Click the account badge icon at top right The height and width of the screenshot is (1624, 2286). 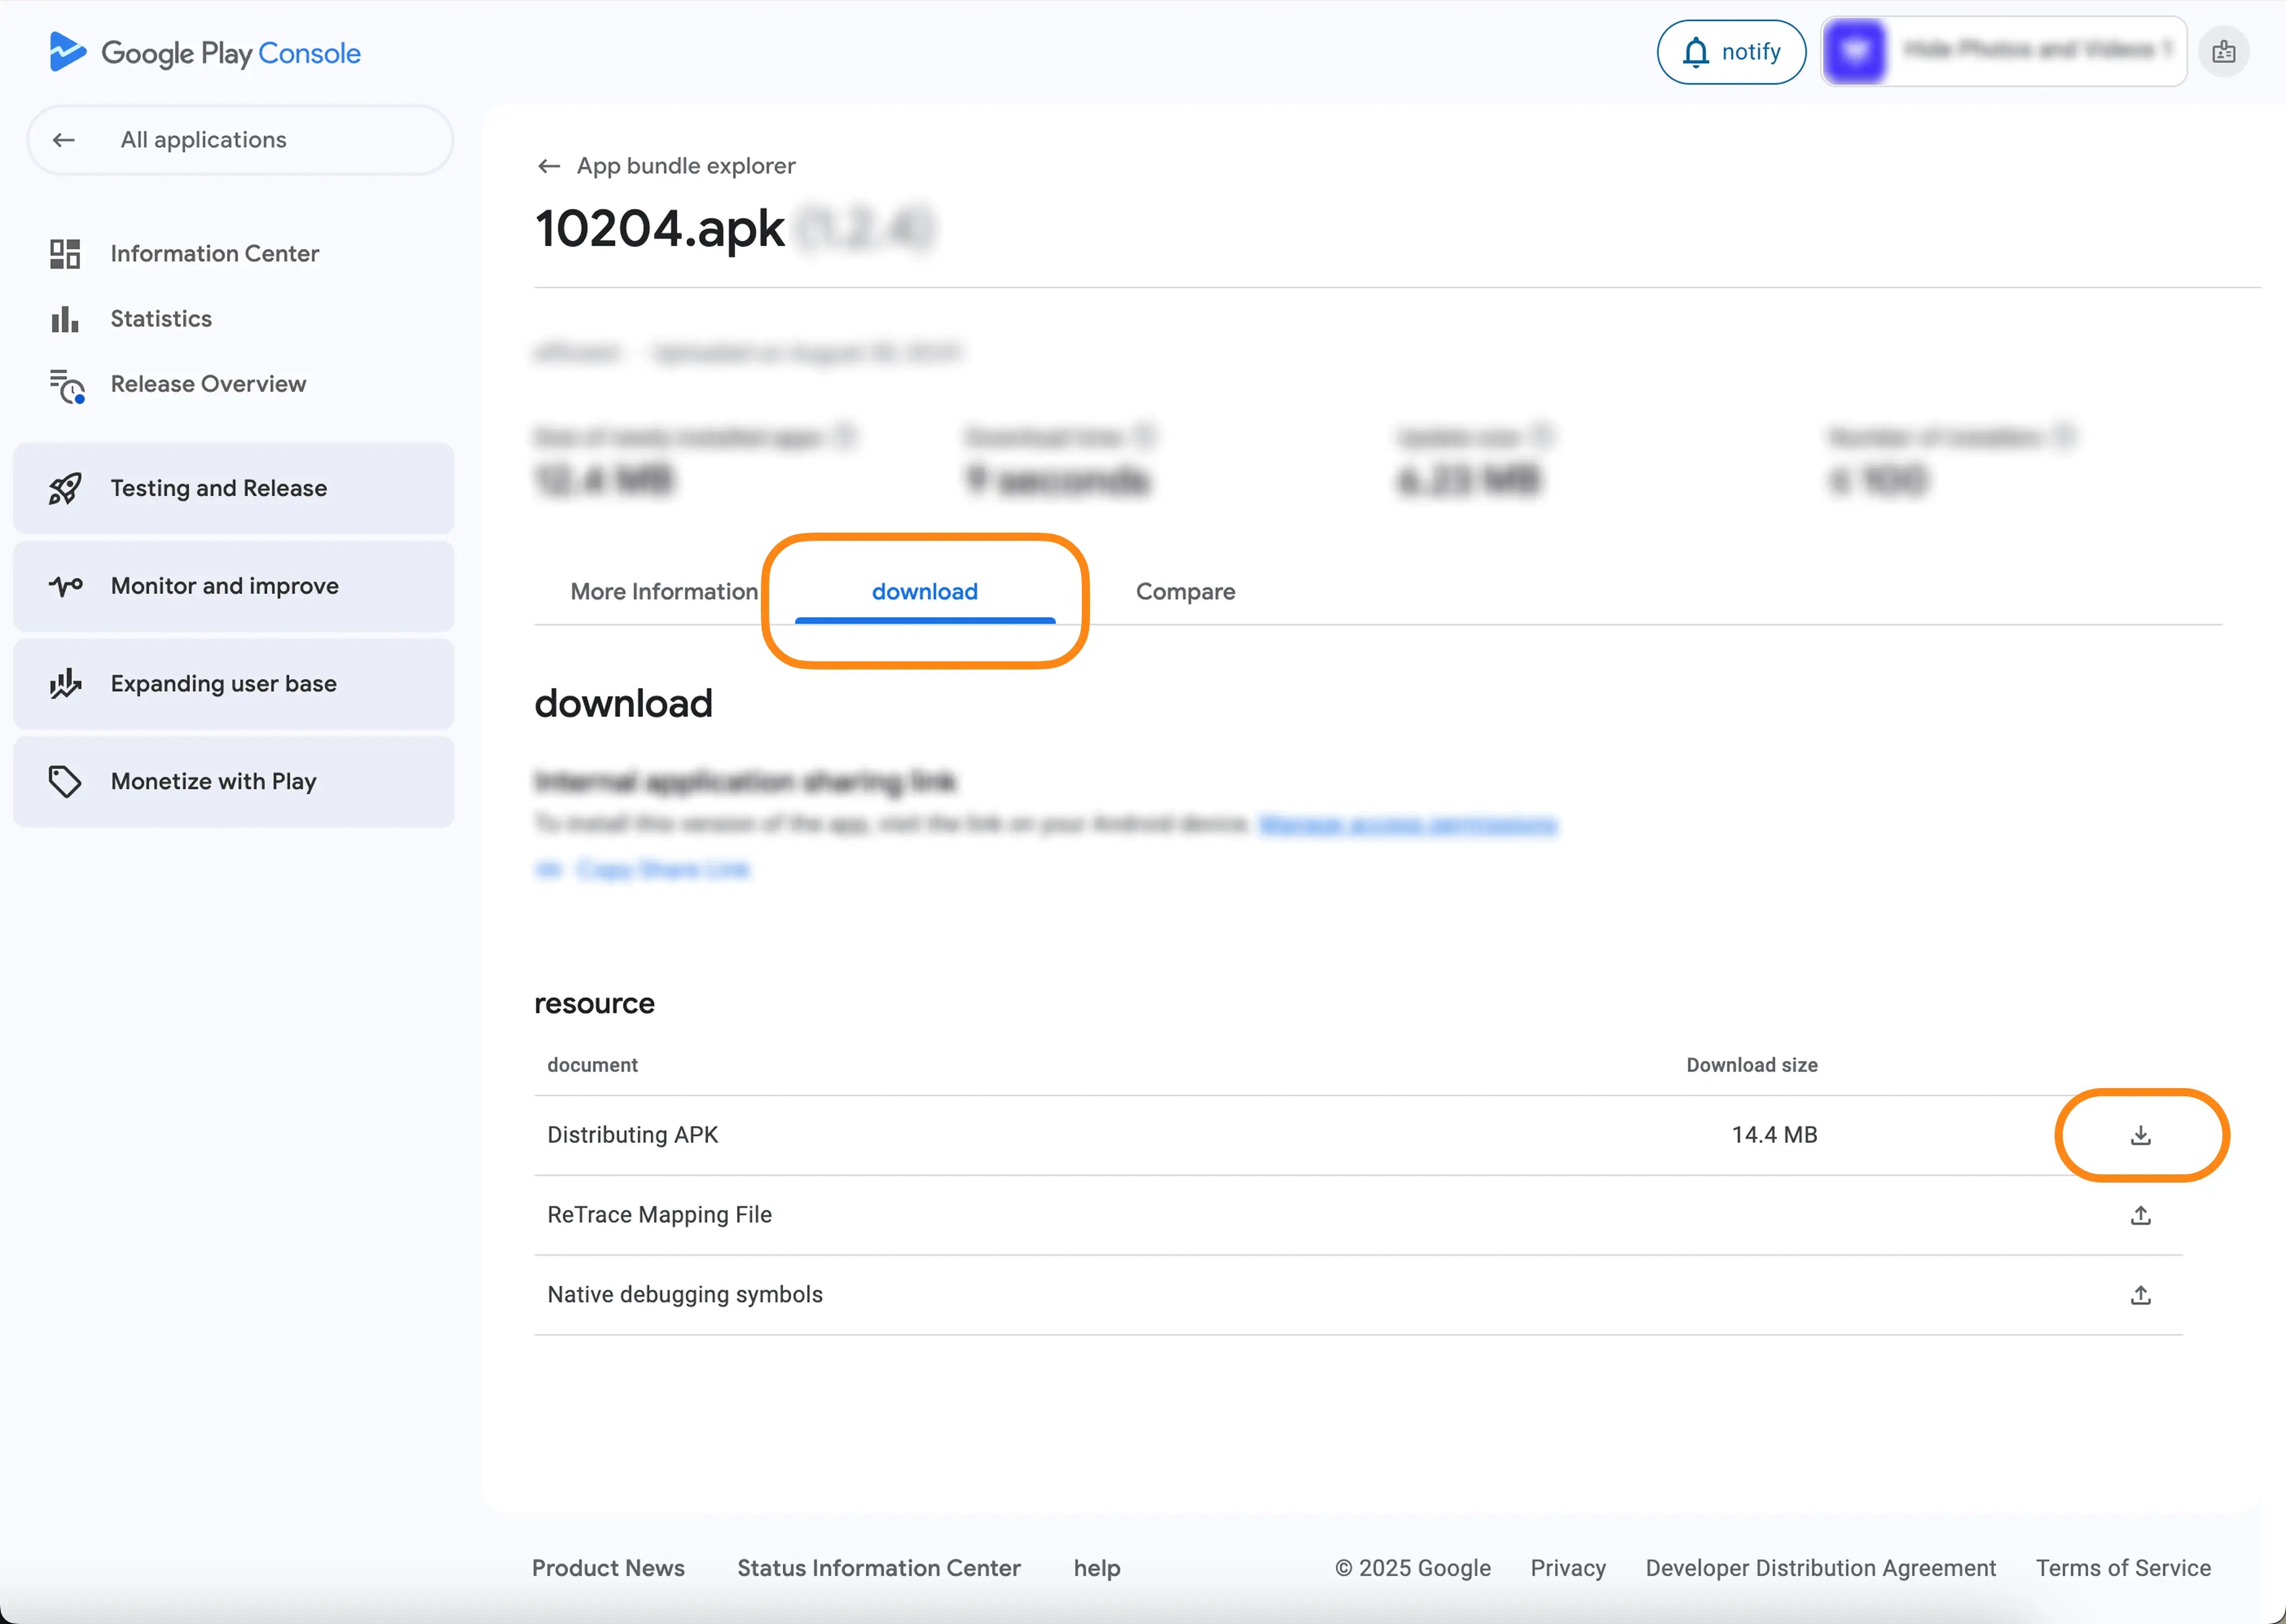tap(2223, 52)
